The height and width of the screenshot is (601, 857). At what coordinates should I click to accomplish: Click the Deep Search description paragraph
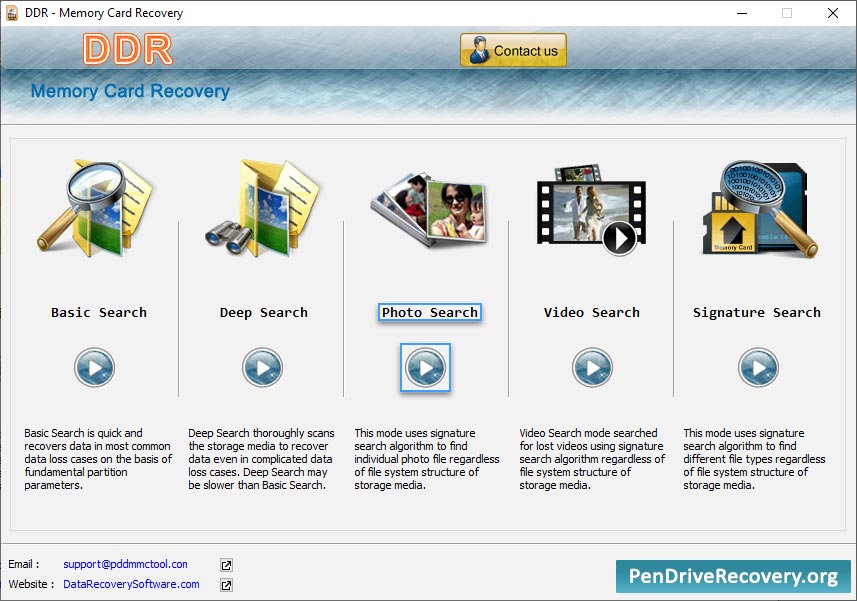(261, 459)
